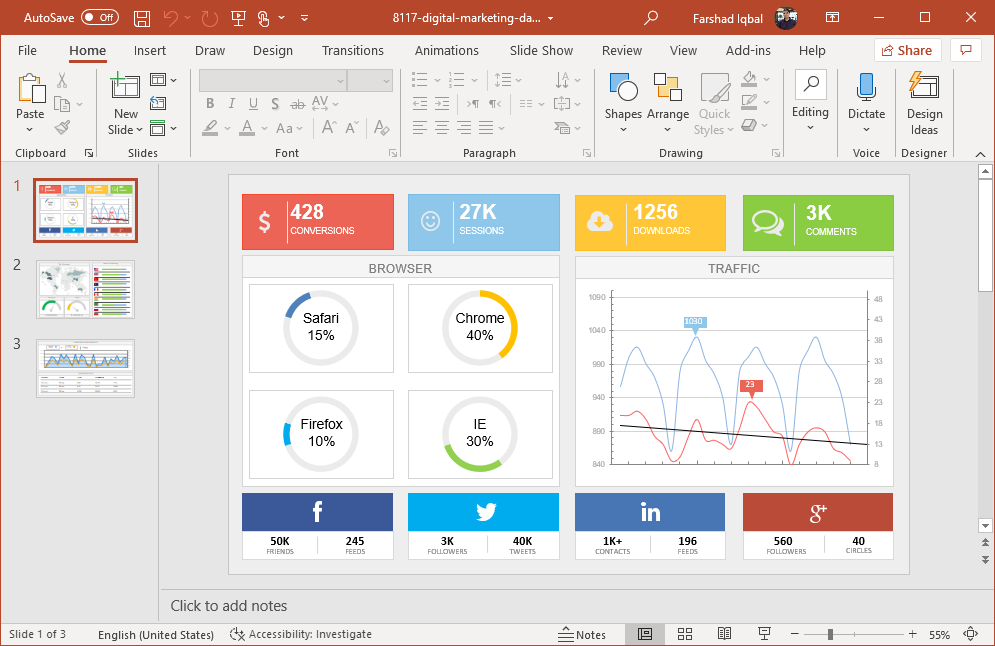Viewport: 995px width, 646px height.
Task: Click the Shapes icon in Drawing group
Action: coord(623,89)
